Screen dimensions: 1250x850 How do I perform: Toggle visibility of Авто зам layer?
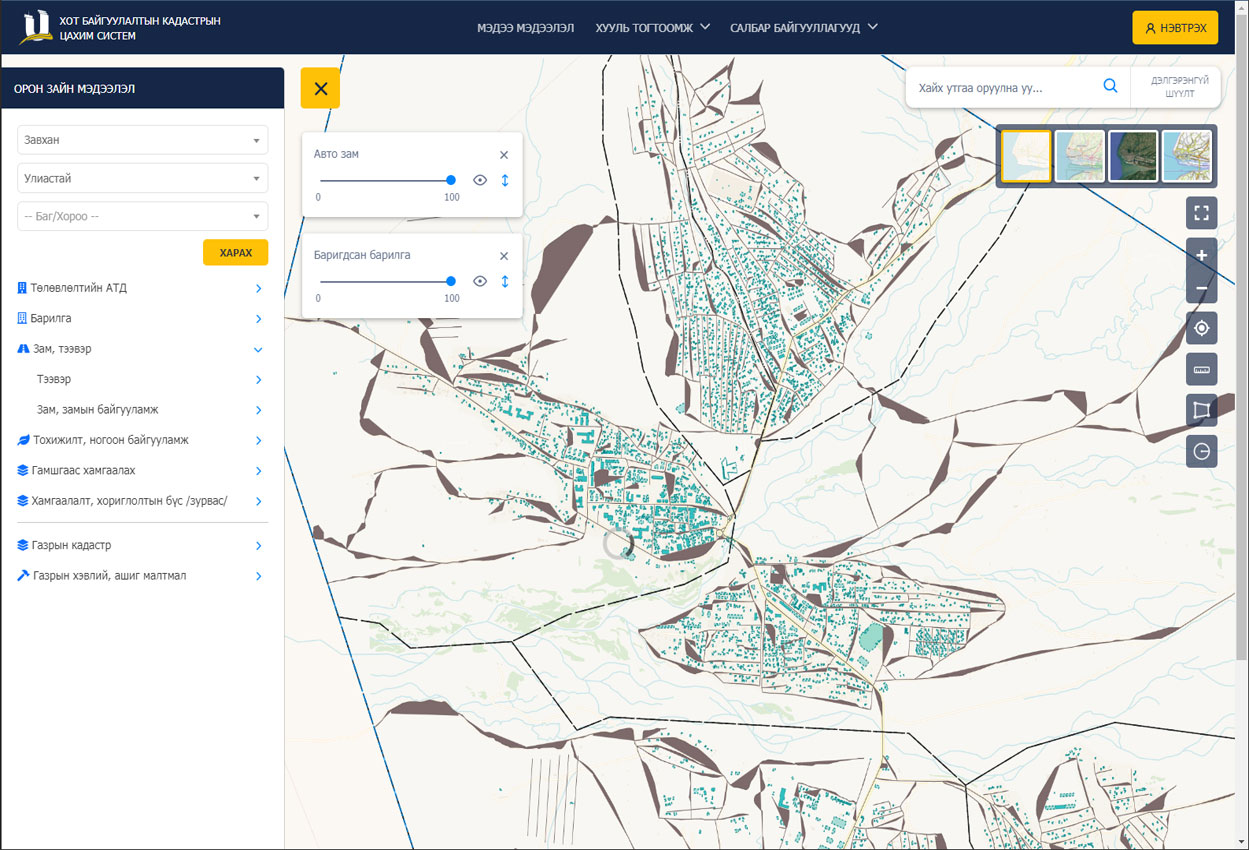[x=480, y=180]
